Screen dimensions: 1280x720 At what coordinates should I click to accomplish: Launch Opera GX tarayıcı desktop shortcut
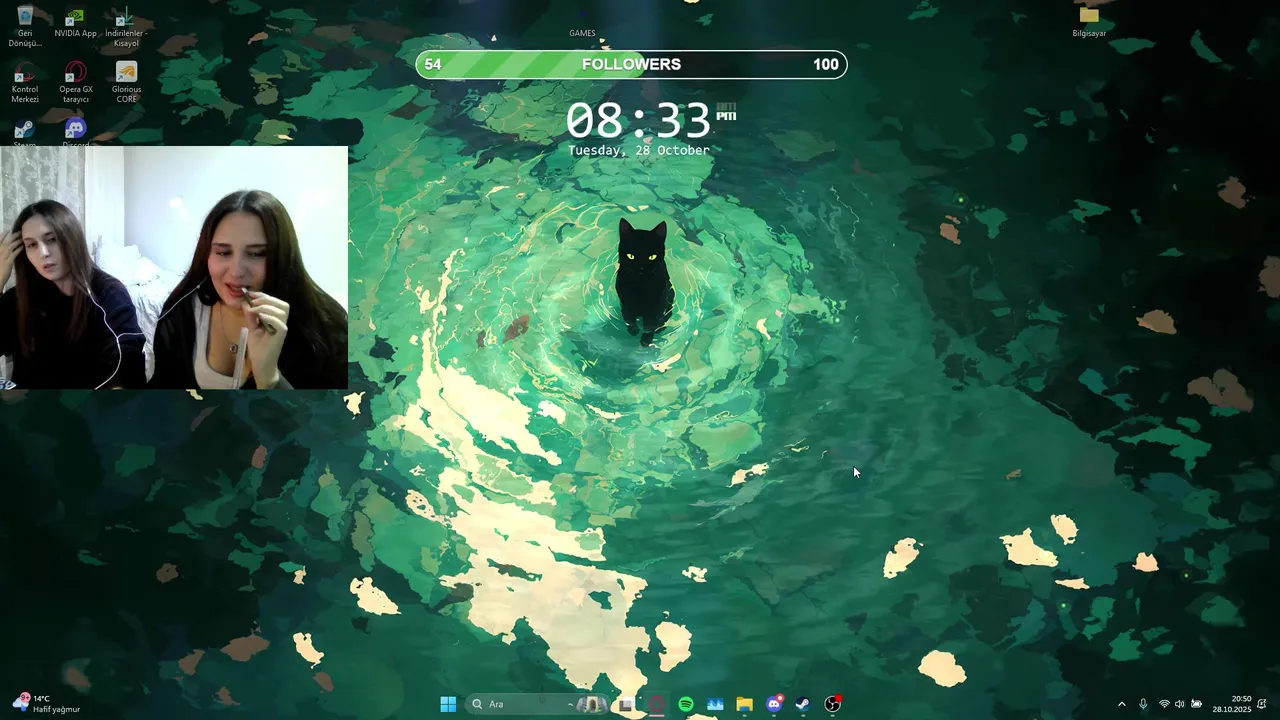75,82
